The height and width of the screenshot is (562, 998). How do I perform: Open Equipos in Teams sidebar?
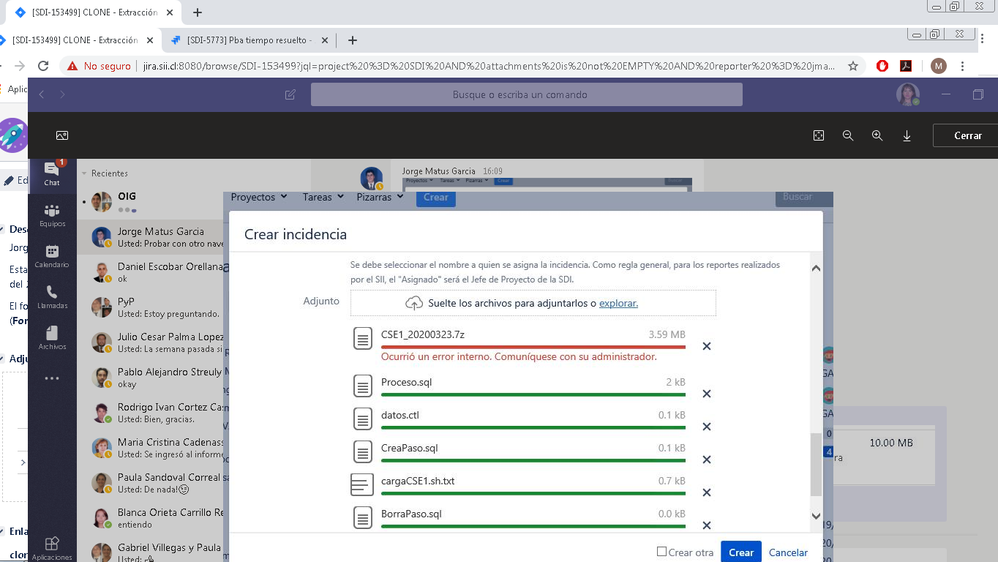tap(52, 216)
